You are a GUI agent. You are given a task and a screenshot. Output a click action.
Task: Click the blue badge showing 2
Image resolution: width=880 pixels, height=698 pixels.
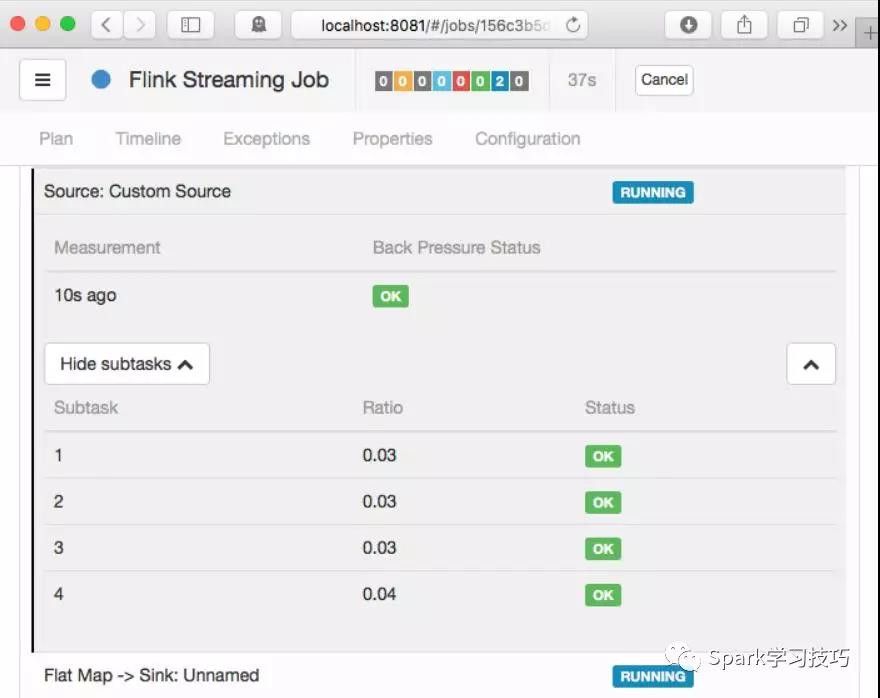[x=499, y=81]
